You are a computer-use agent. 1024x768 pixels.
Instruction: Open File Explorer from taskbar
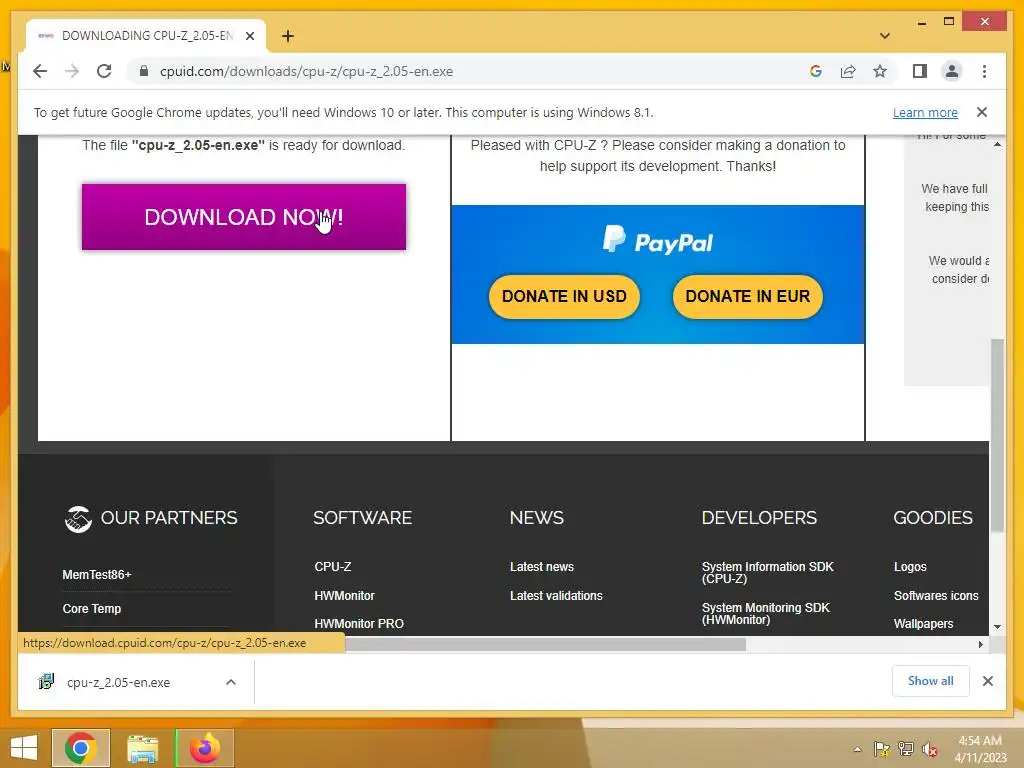(x=142, y=748)
